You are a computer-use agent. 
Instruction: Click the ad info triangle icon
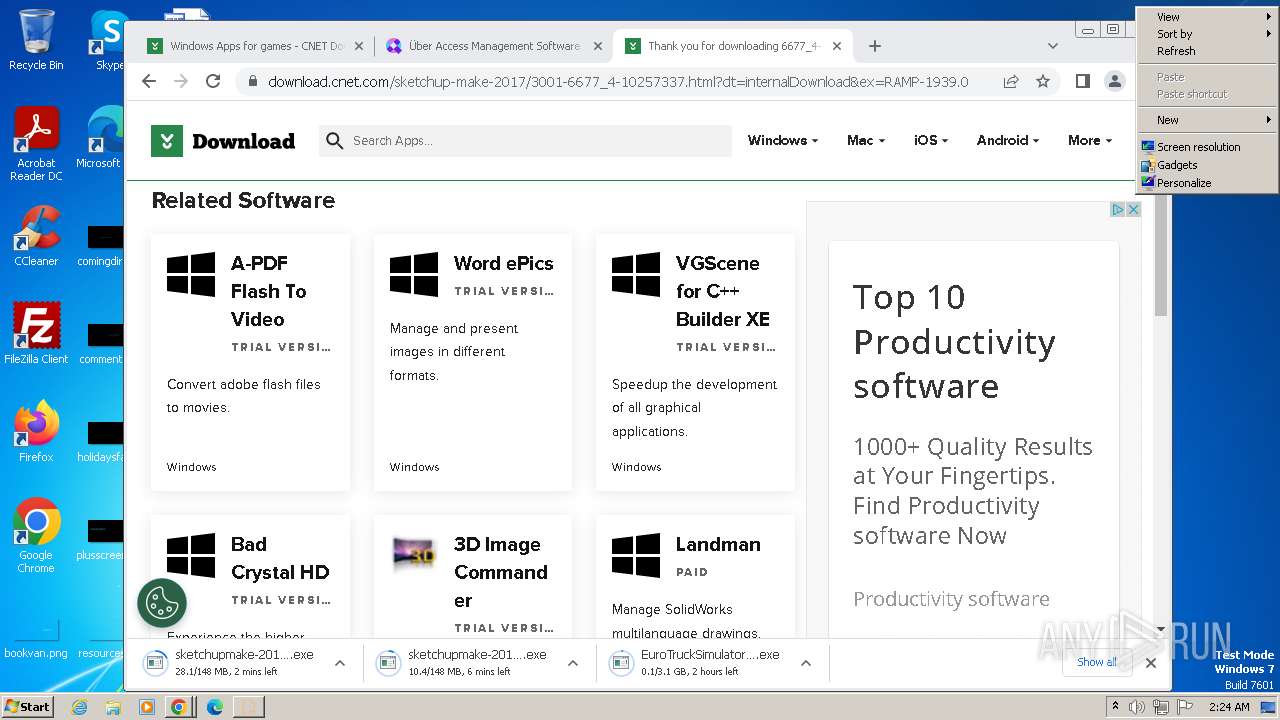[1118, 209]
